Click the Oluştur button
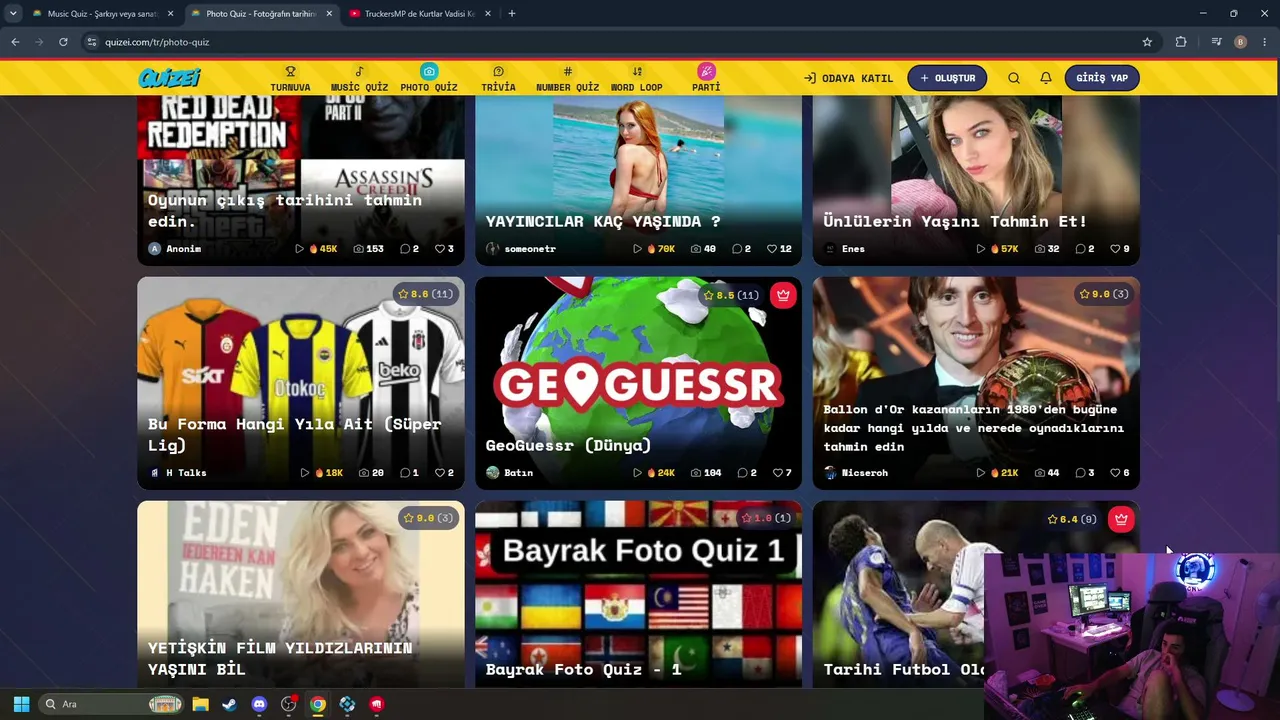This screenshot has width=1280, height=720. point(947,78)
